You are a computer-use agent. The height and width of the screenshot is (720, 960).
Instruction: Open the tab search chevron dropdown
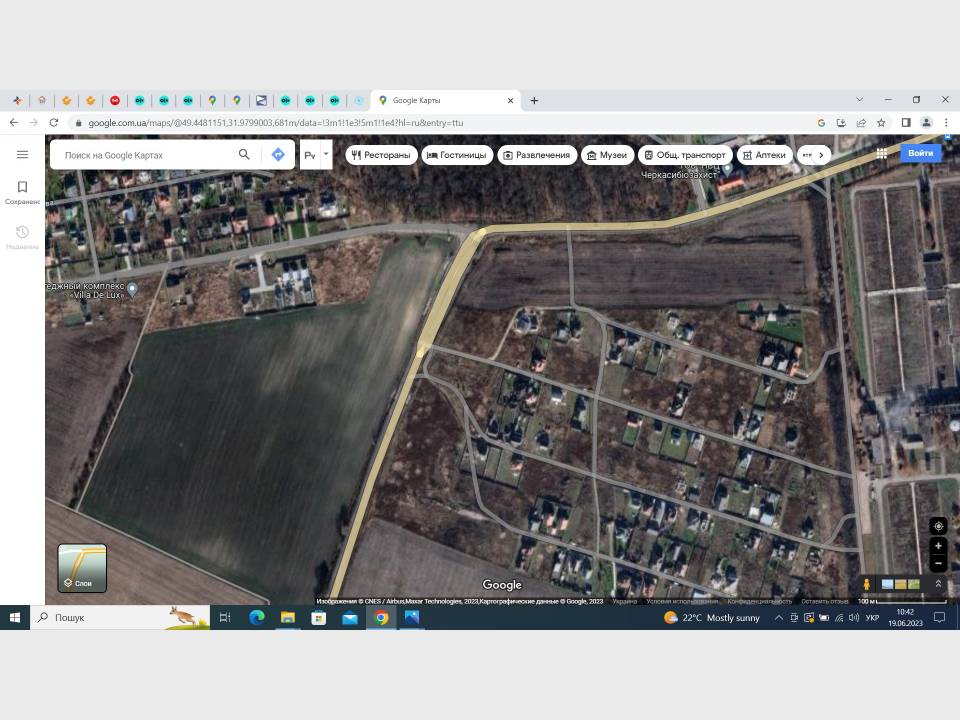(x=860, y=99)
